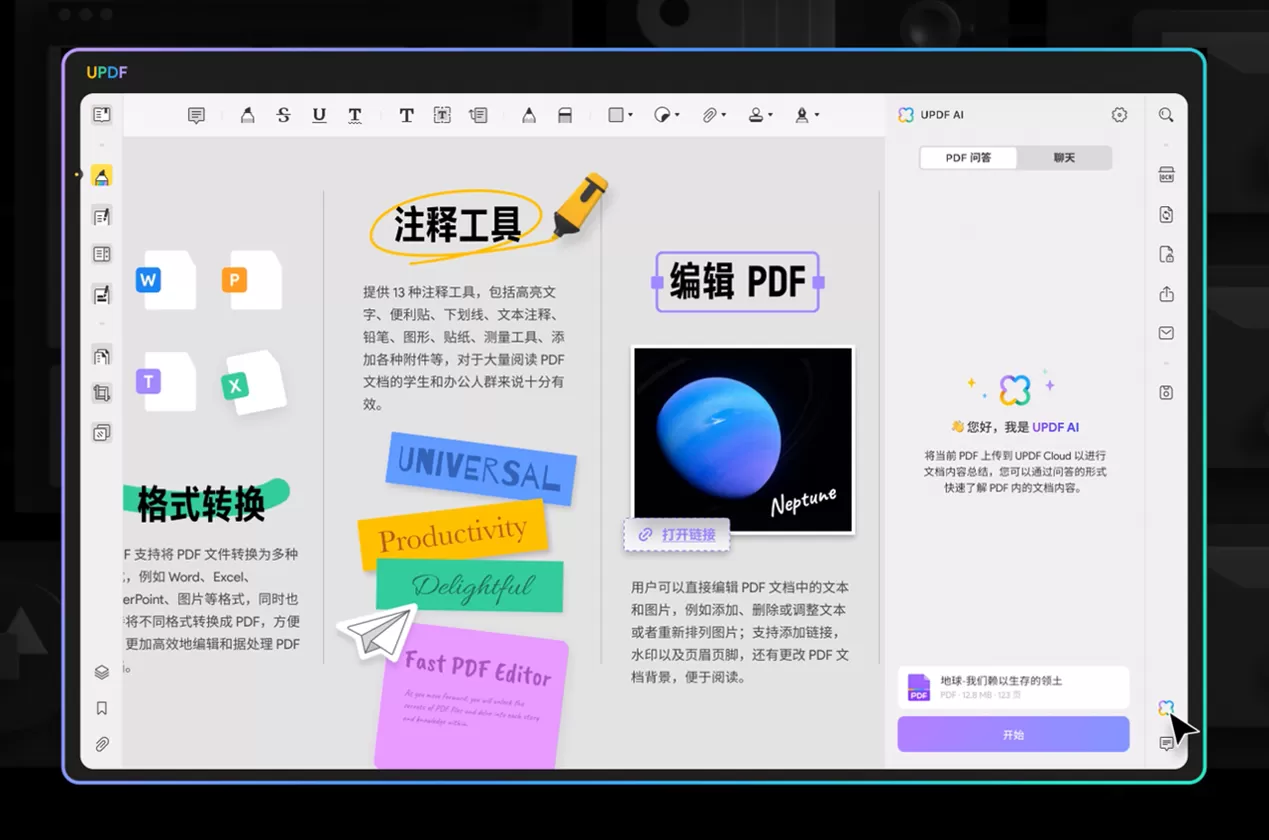Viewport: 1269px width, 840px height.
Task: Switch to the 聊天 tab
Action: click(x=1063, y=157)
